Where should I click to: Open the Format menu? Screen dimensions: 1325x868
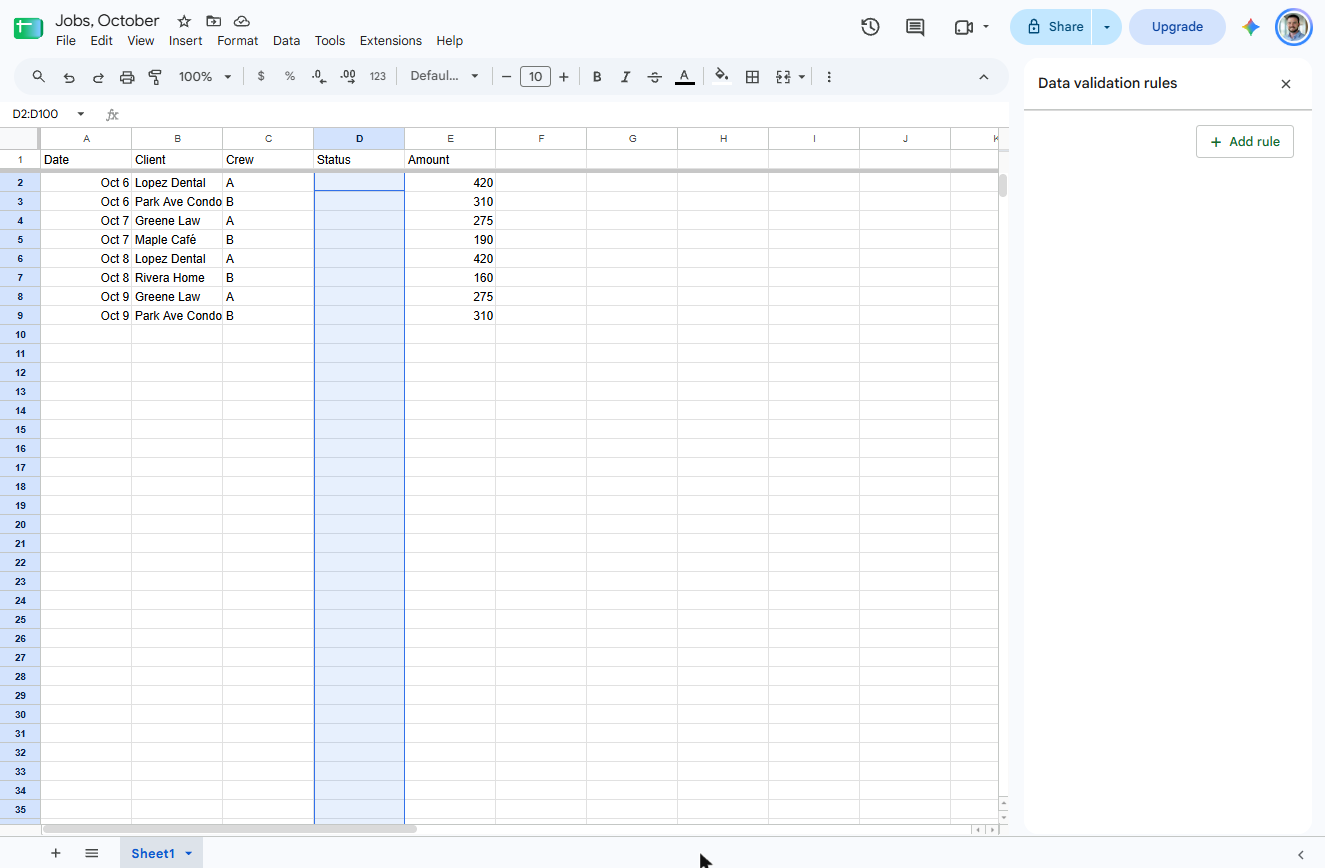[238, 41]
